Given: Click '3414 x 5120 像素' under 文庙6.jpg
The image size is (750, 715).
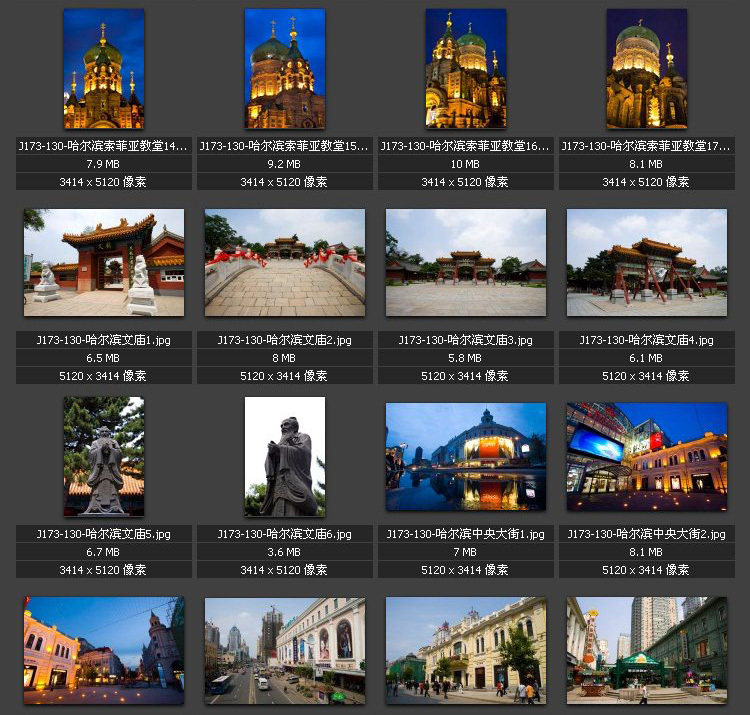Looking at the screenshot, I should [x=284, y=570].
